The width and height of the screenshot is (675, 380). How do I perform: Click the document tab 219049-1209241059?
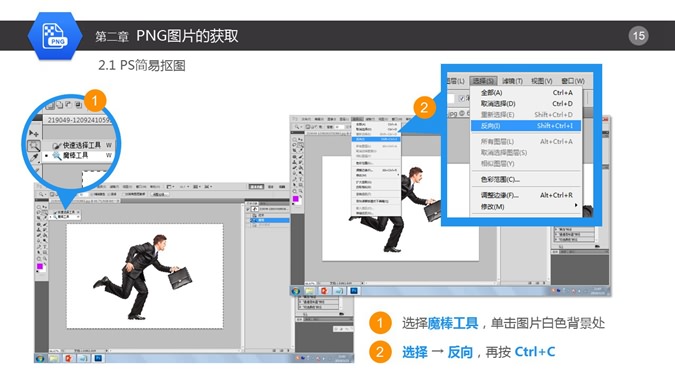[x=80, y=120]
